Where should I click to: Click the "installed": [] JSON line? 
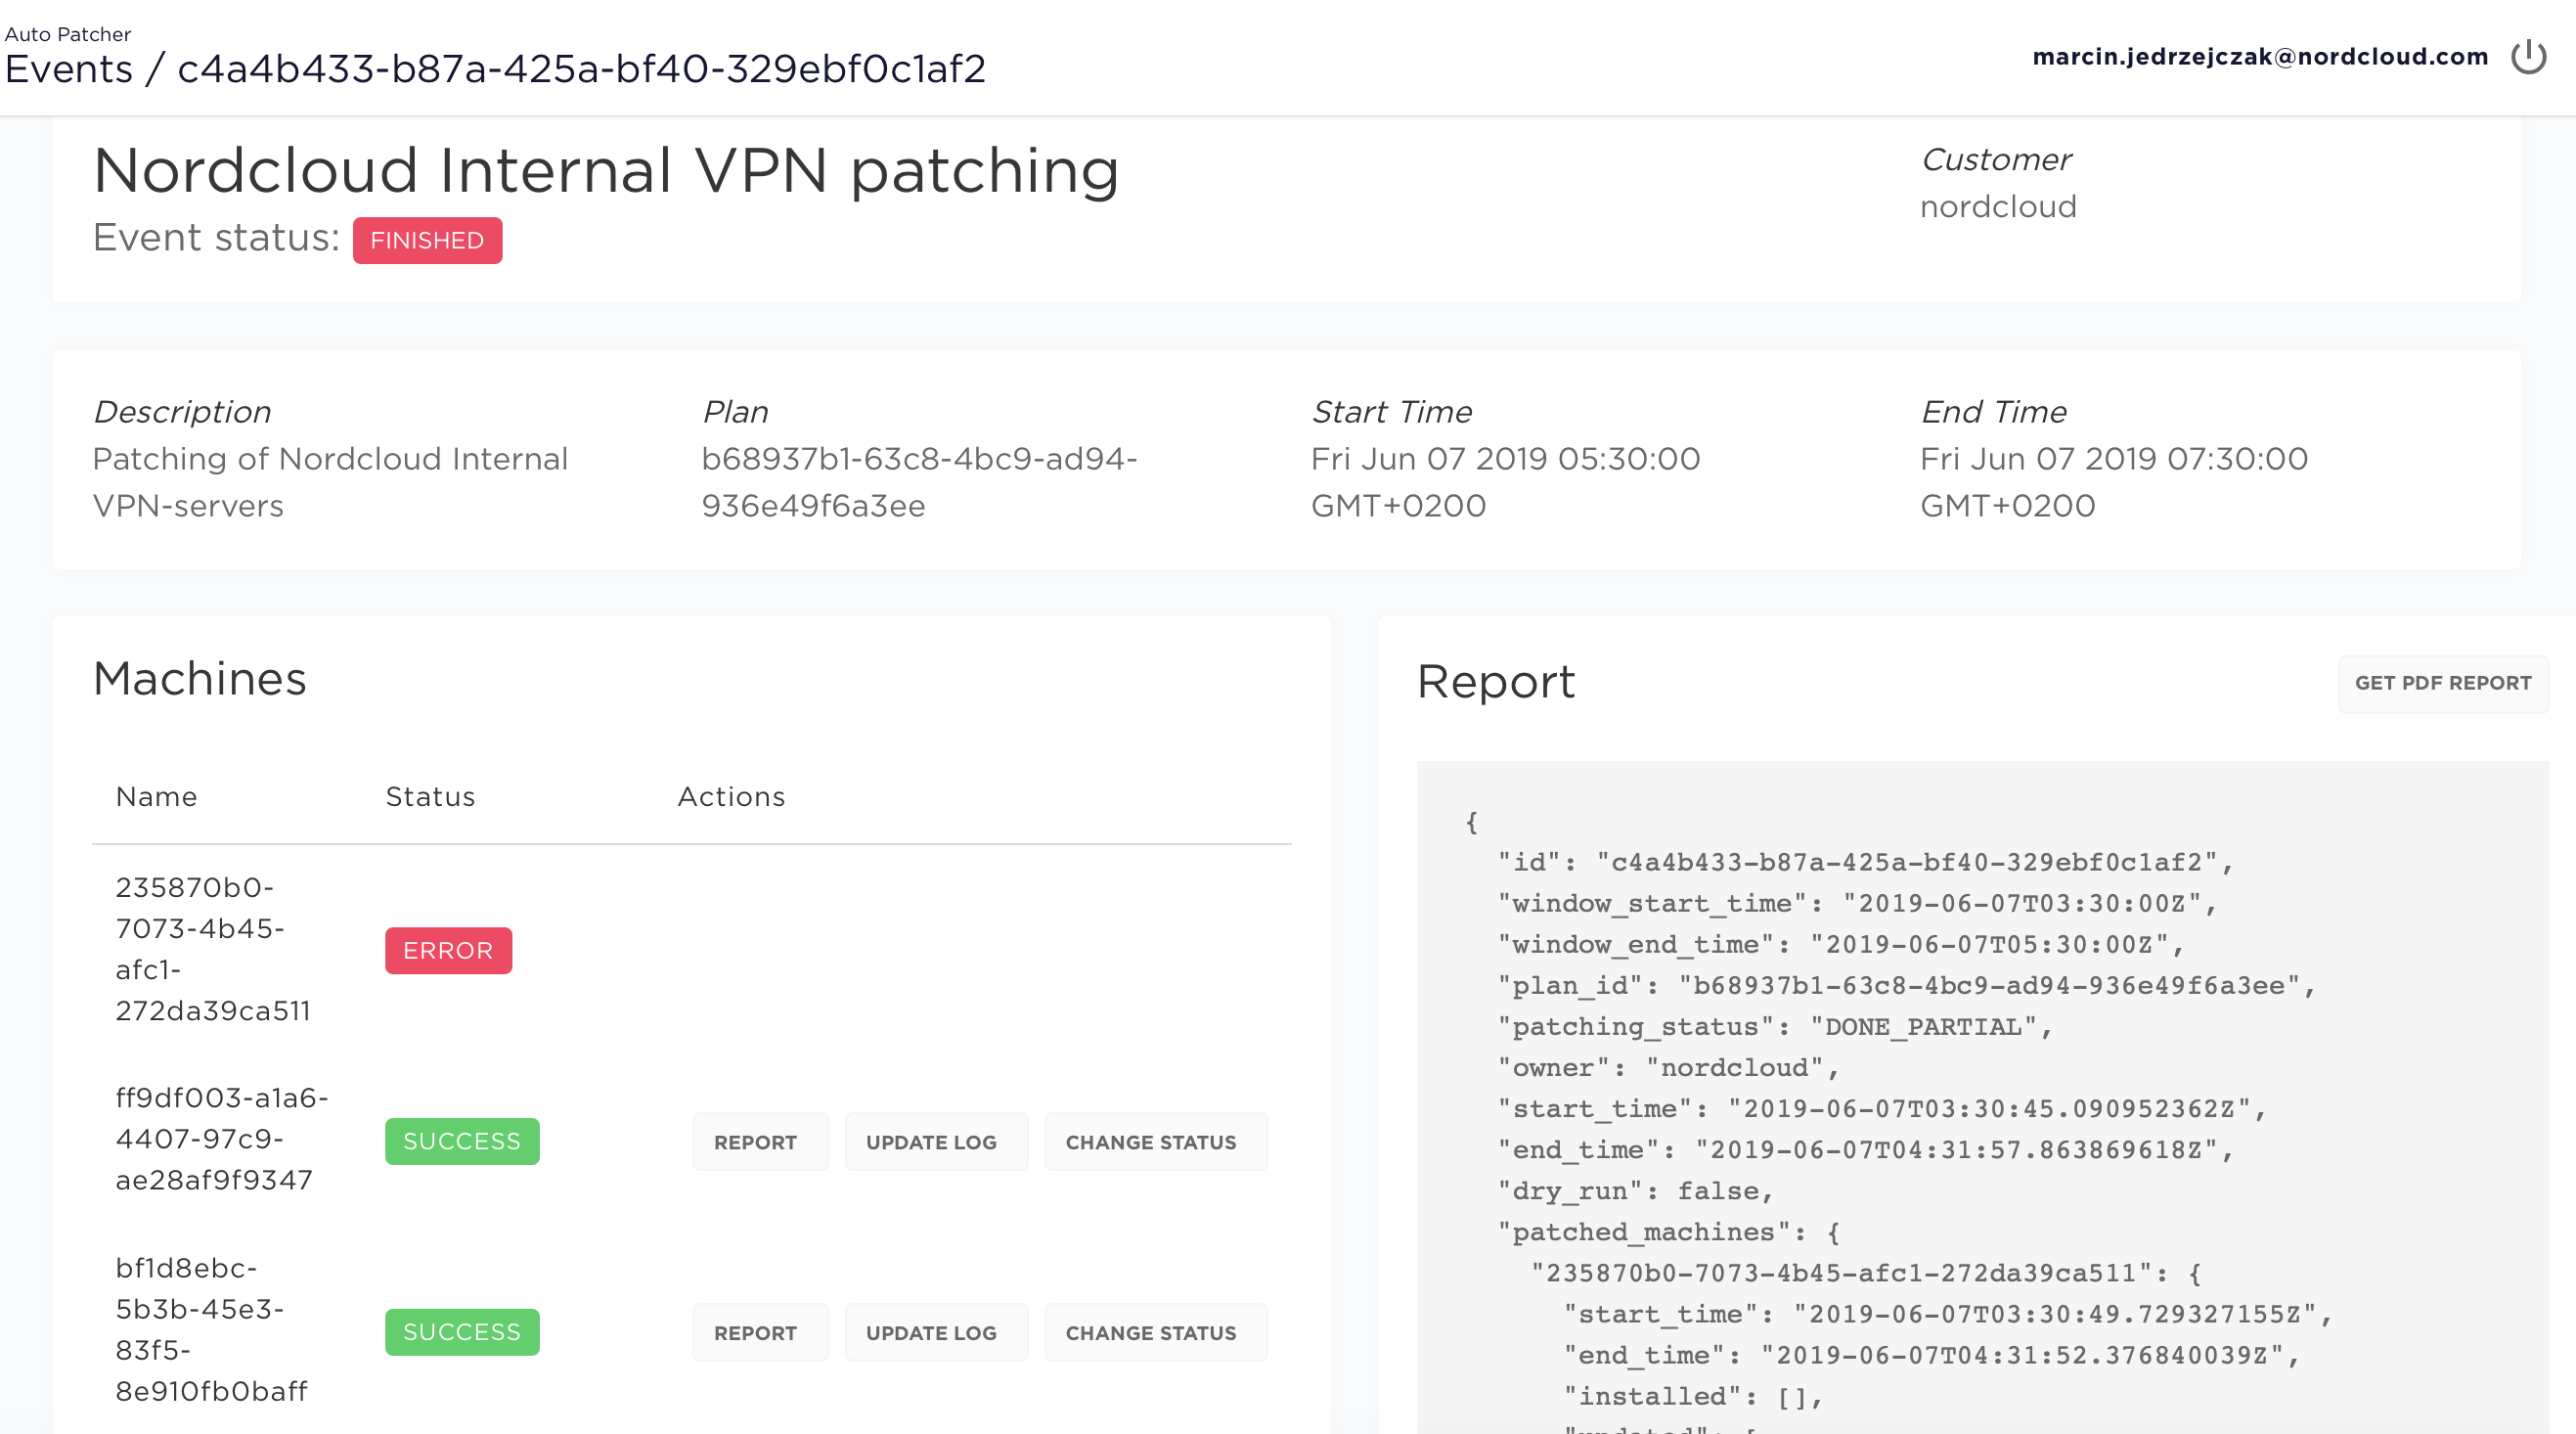(x=1693, y=1397)
